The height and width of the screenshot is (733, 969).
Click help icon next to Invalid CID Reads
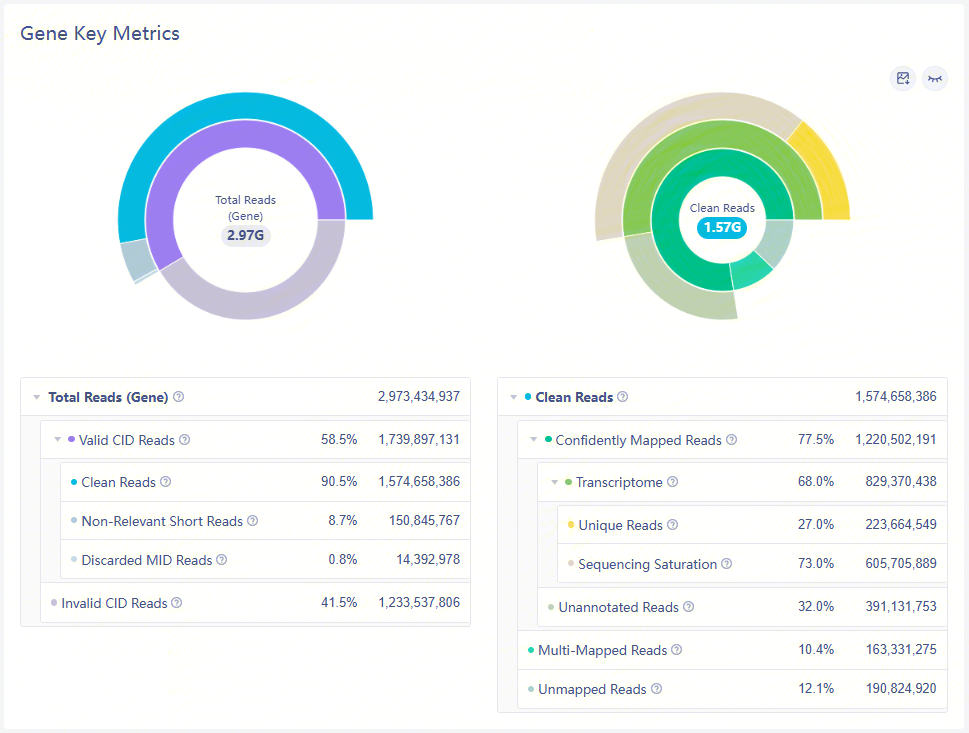(x=177, y=603)
